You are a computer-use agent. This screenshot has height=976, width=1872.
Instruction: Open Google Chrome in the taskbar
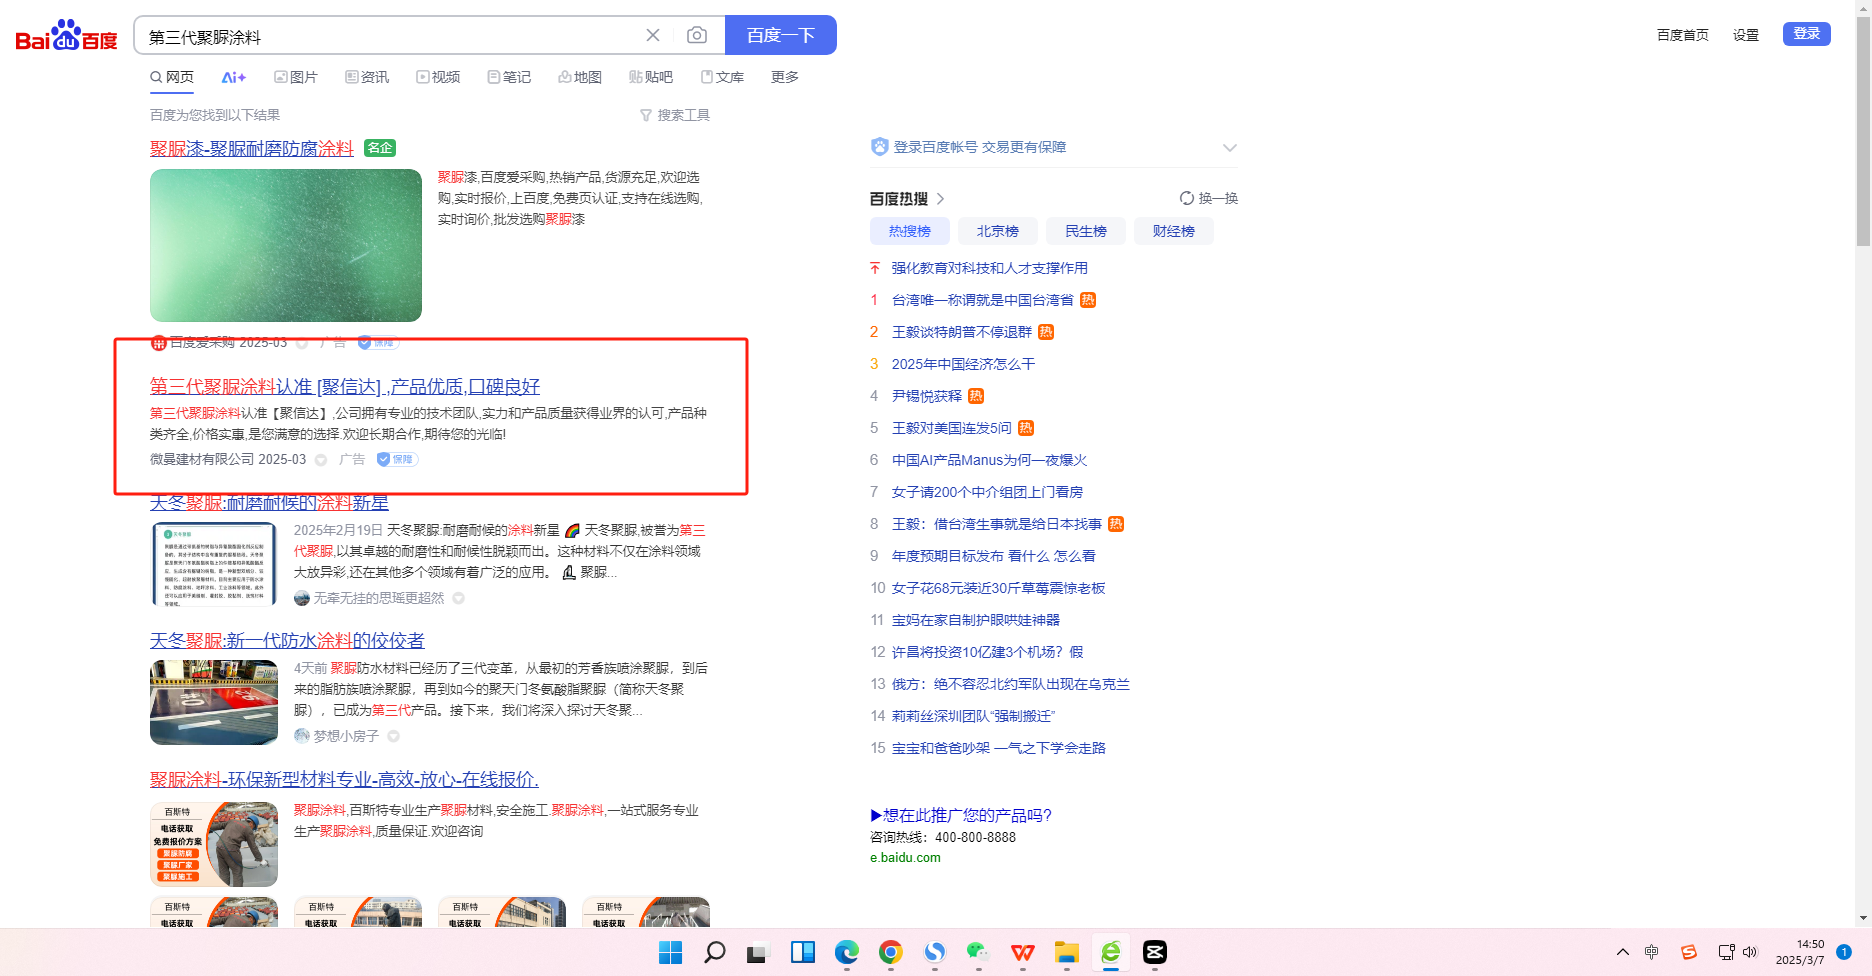click(890, 952)
